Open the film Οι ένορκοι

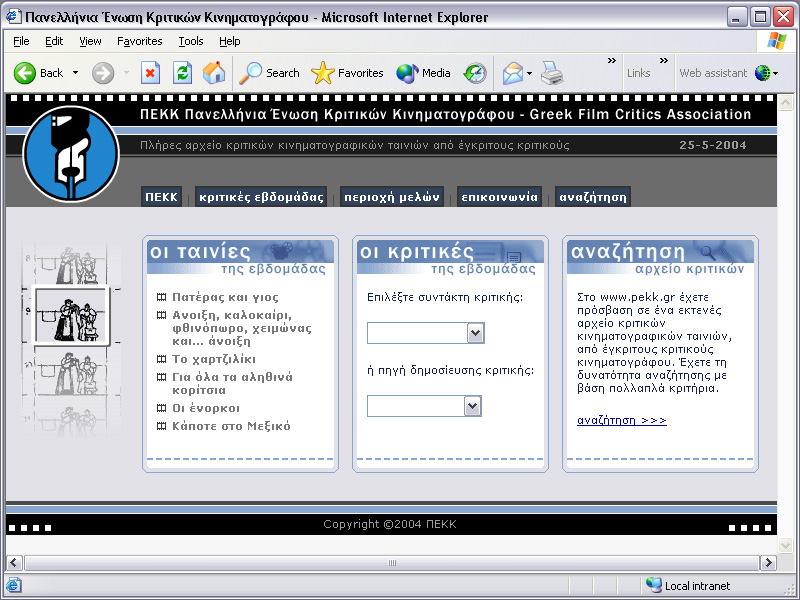pos(206,408)
